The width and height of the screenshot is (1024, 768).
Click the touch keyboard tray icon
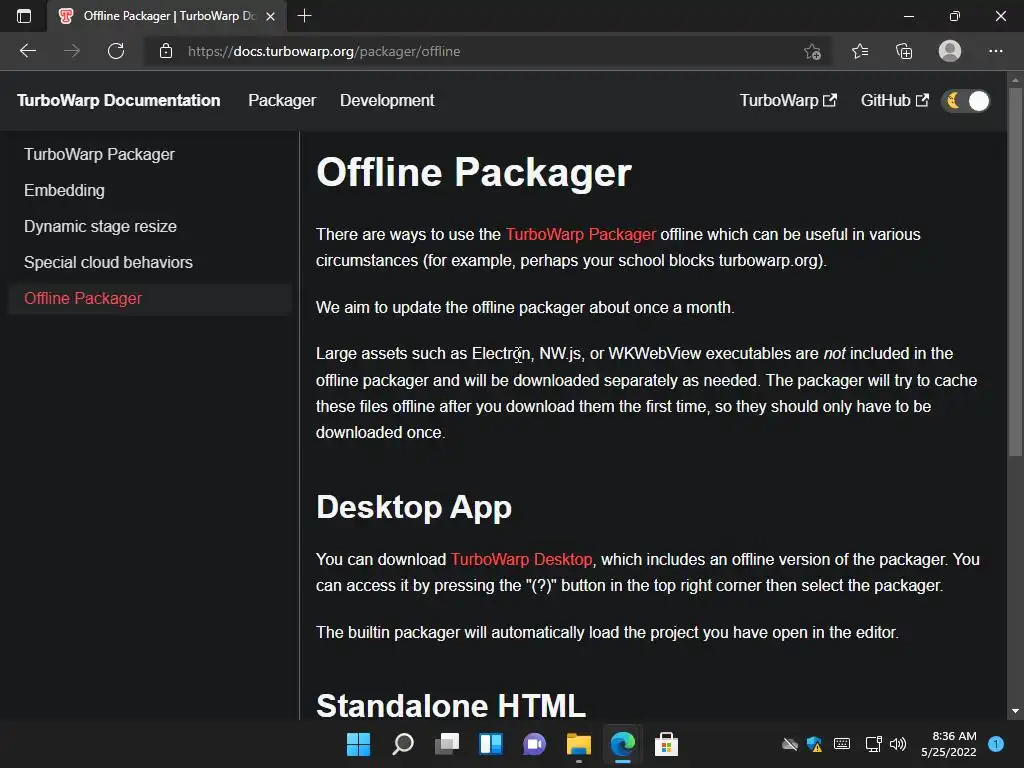(x=842, y=744)
